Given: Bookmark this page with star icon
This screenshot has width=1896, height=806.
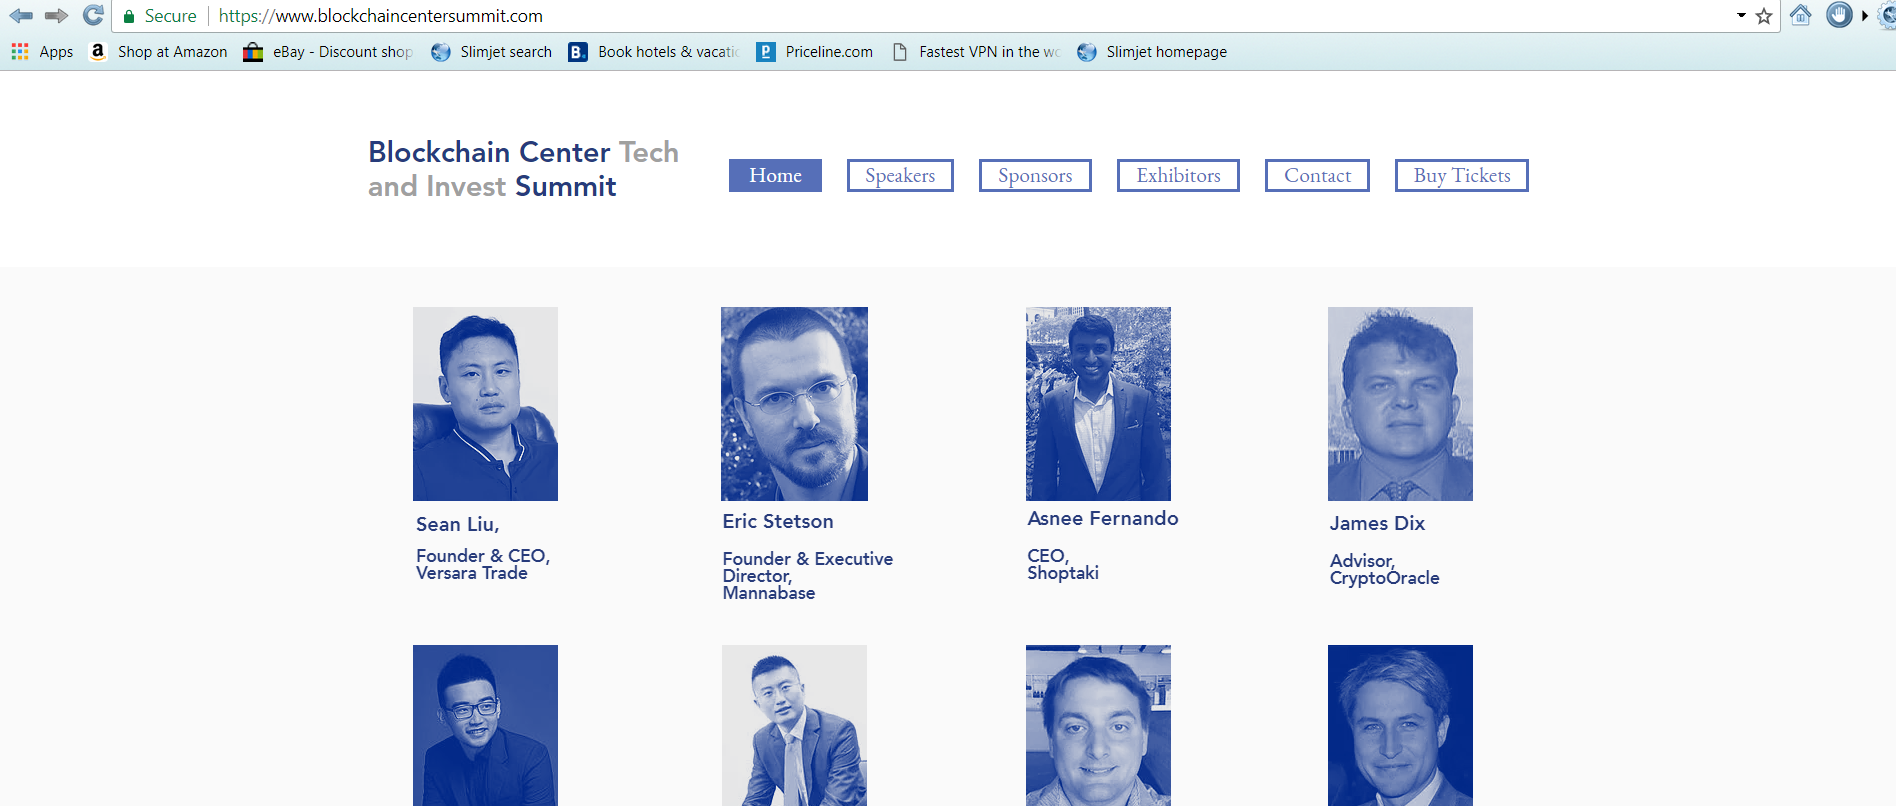Looking at the screenshot, I should coord(1764,16).
